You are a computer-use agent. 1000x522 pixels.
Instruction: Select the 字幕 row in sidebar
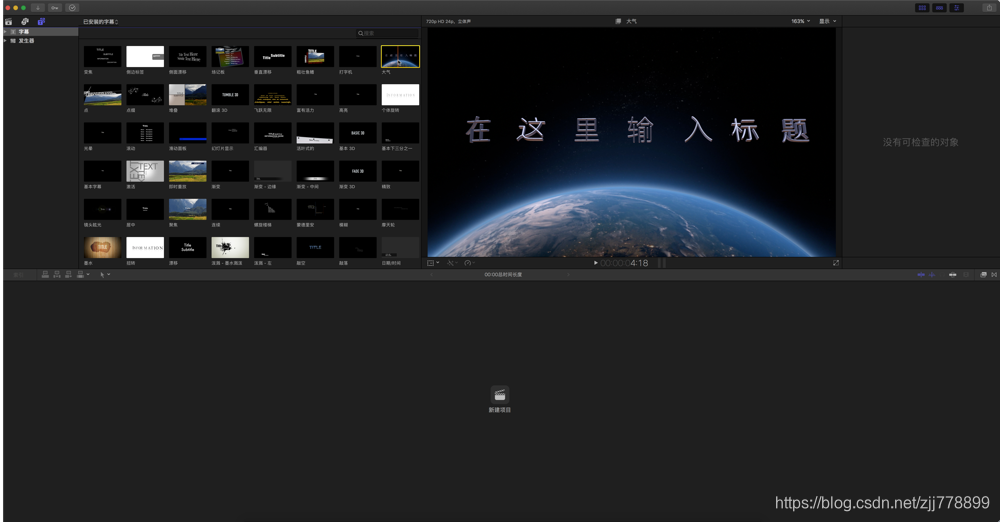[41, 31]
